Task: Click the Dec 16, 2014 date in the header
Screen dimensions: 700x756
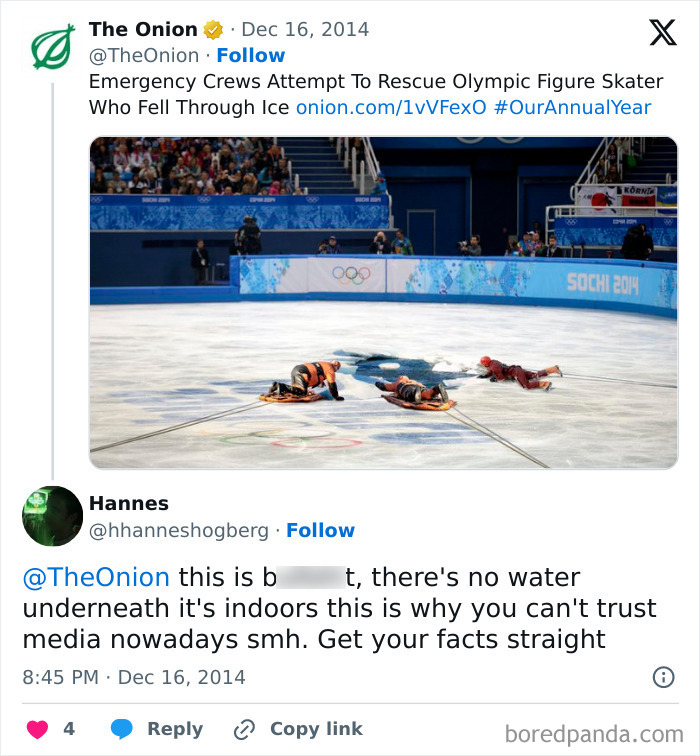Action: pyautogui.click(x=305, y=30)
